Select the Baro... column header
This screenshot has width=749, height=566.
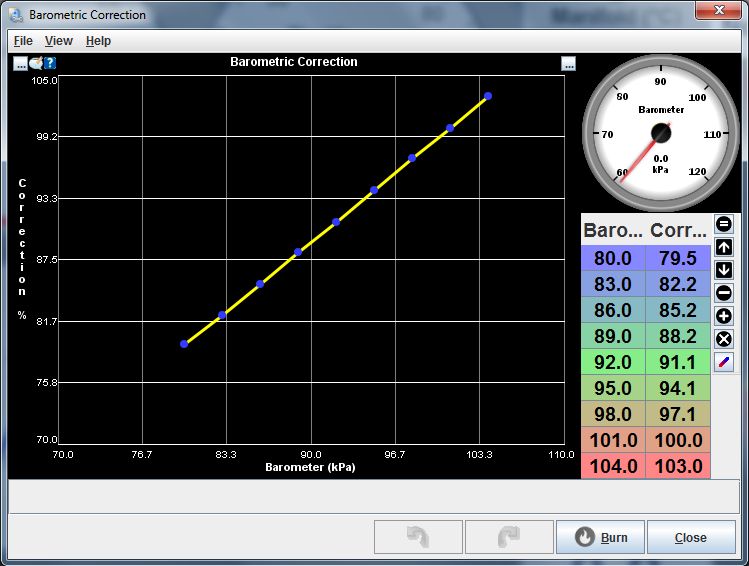pos(613,230)
